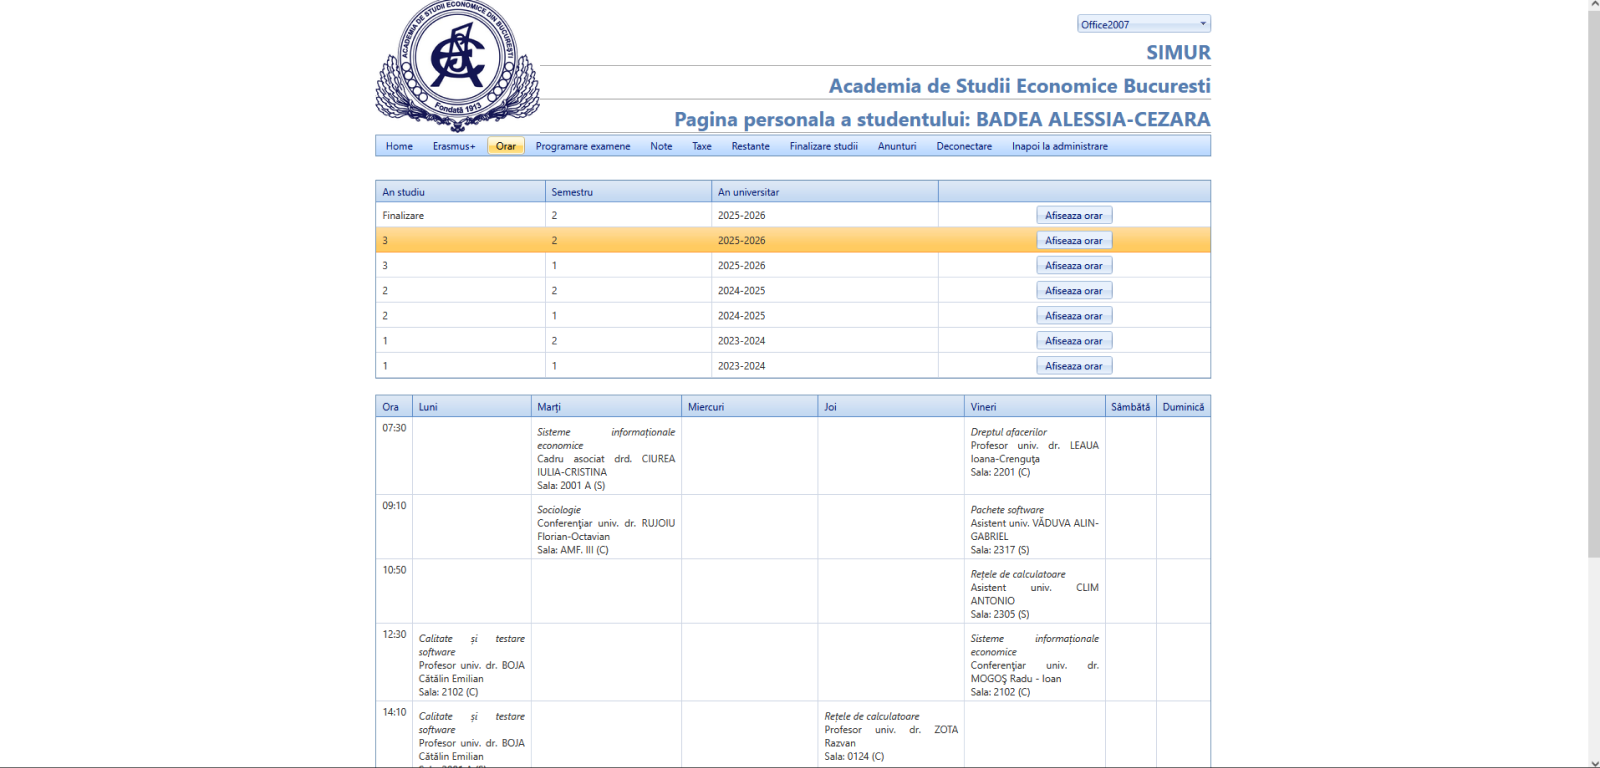Select the Finalizare table cell
This screenshot has height=768, width=1600.
(460, 215)
